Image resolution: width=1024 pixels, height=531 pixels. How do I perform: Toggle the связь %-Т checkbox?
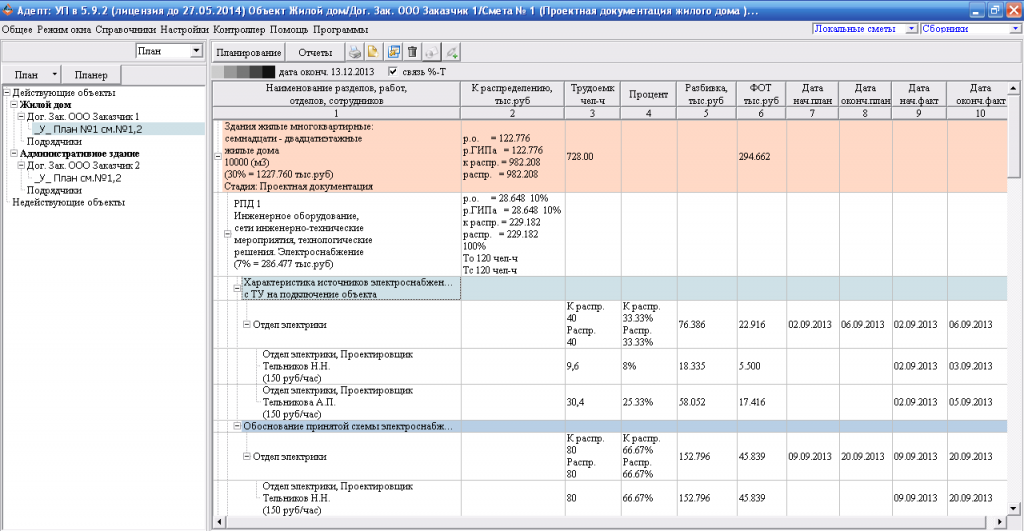tap(392, 71)
